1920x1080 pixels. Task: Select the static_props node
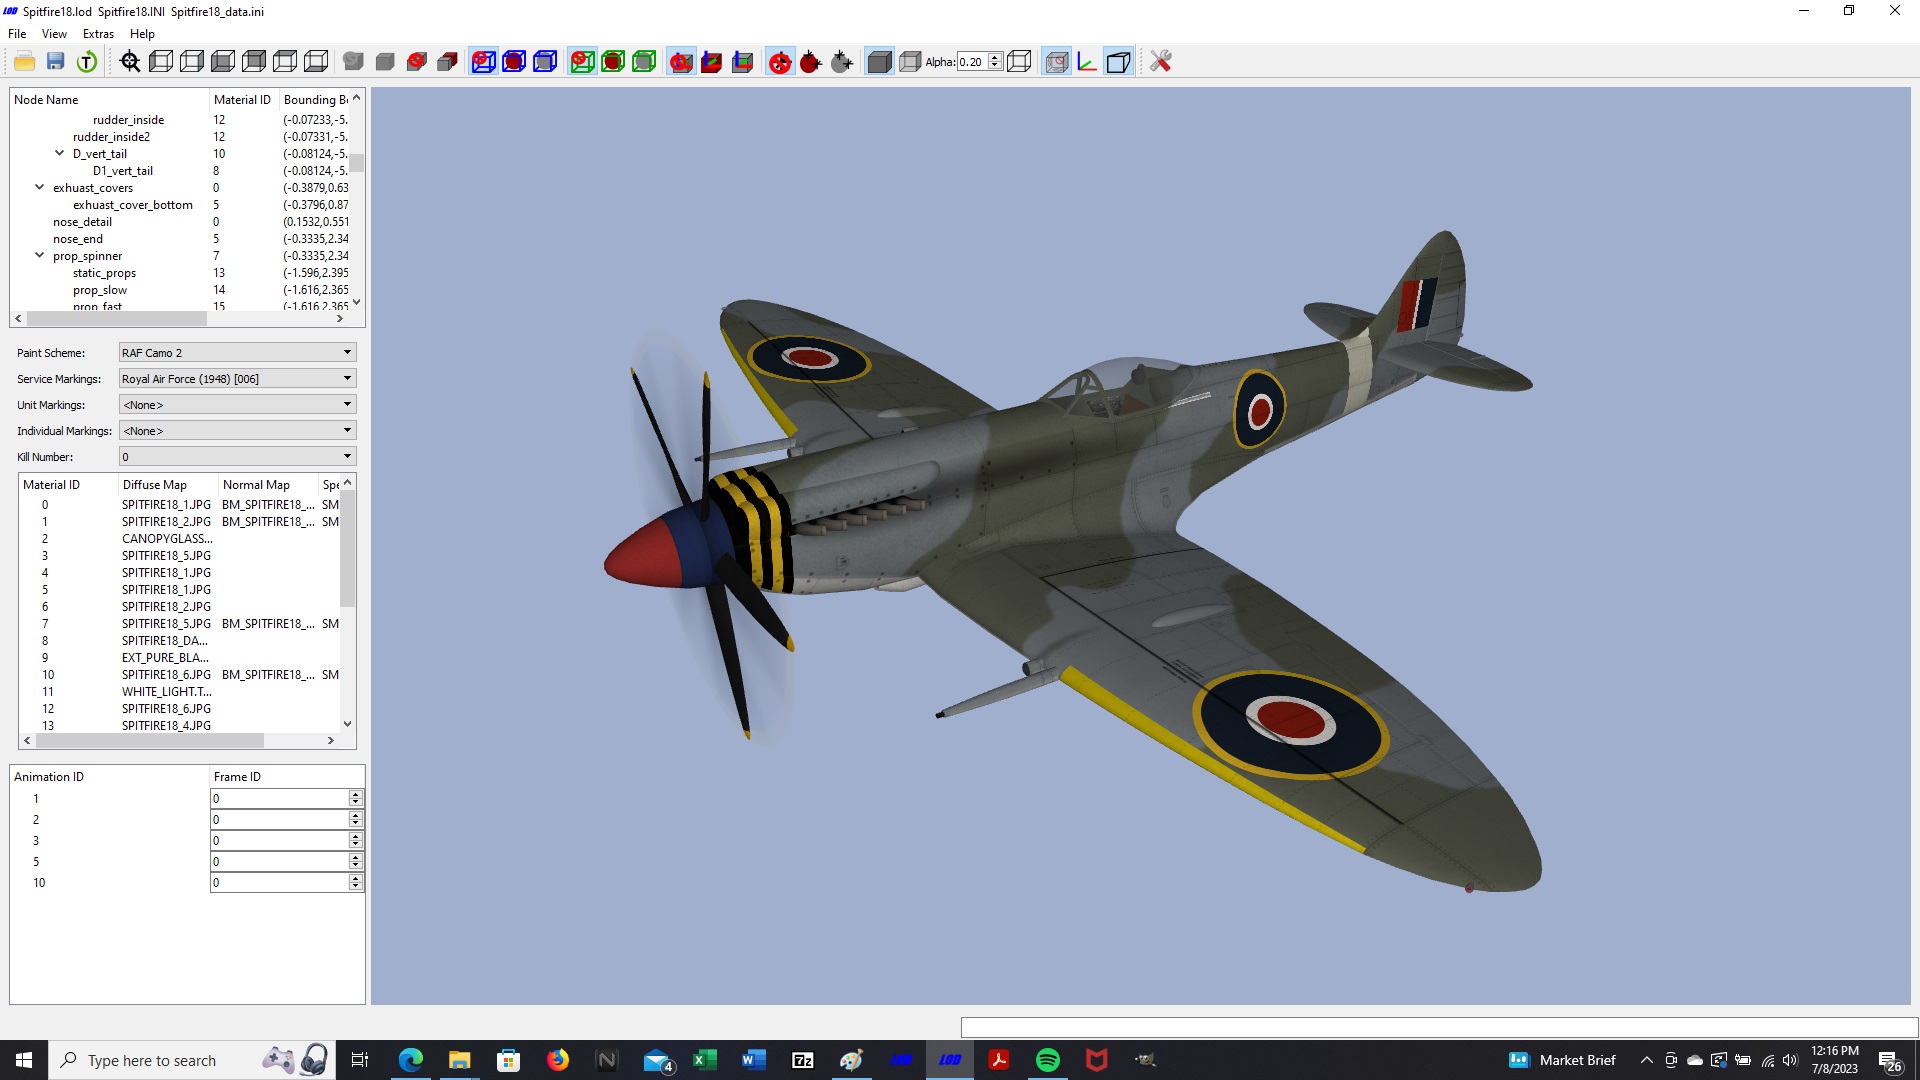coord(104,273)
